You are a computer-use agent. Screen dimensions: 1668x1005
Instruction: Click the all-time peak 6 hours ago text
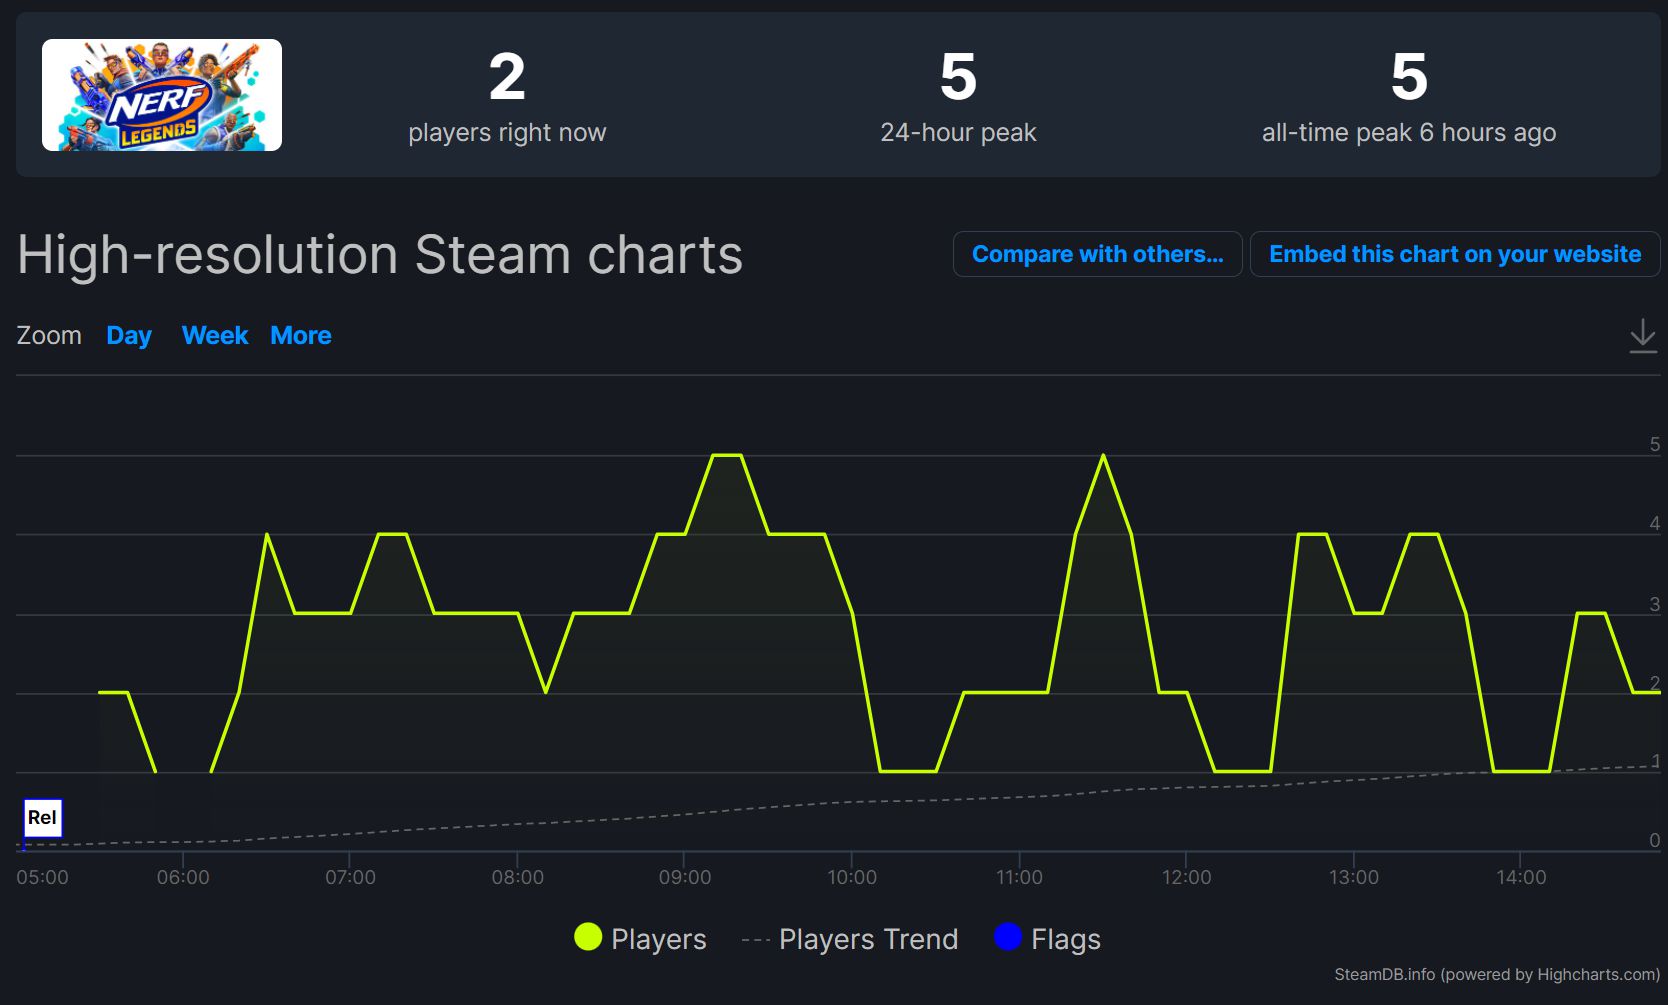1408,132
